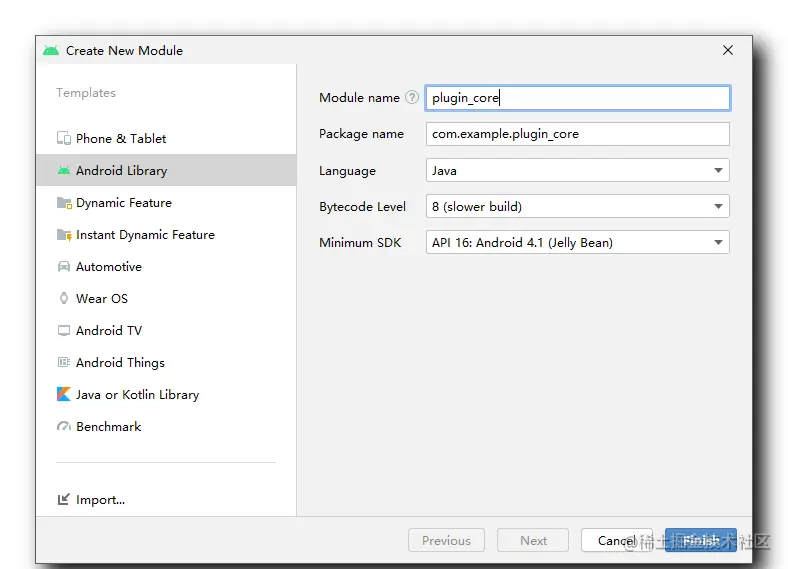Click the Previous button

click(x=446, y=540)
